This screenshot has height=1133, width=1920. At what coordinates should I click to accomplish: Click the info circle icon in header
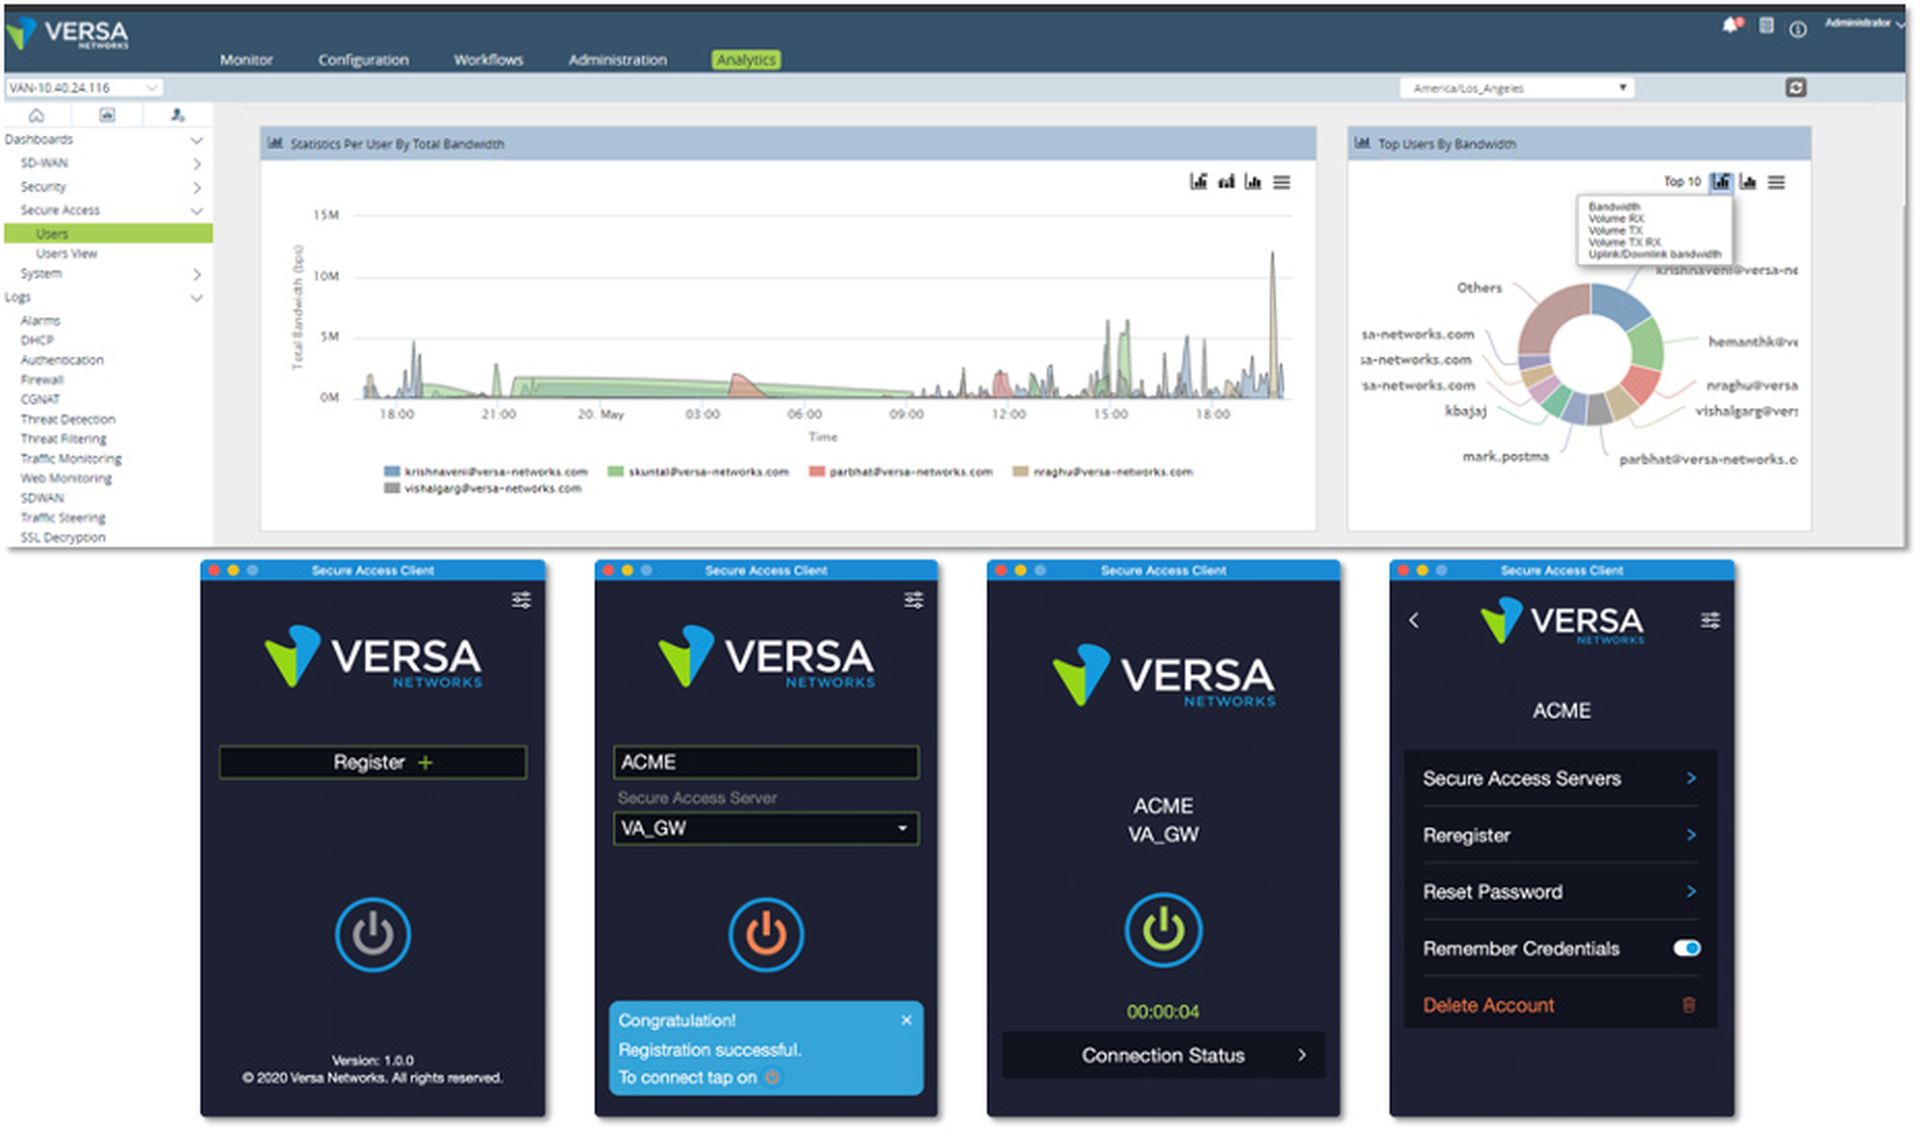1798,29
